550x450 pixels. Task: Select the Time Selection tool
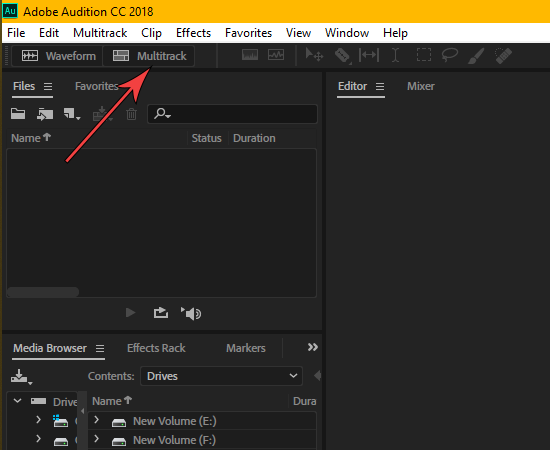pos(395,55)
